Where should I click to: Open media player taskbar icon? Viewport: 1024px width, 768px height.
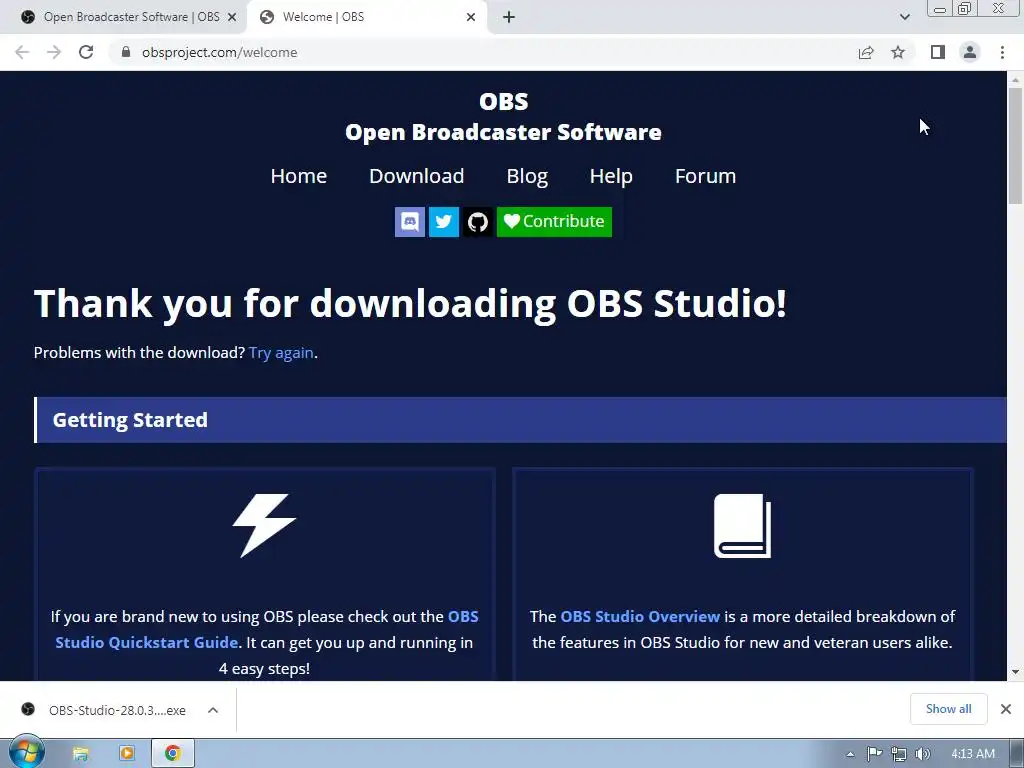tap(127, 754)
